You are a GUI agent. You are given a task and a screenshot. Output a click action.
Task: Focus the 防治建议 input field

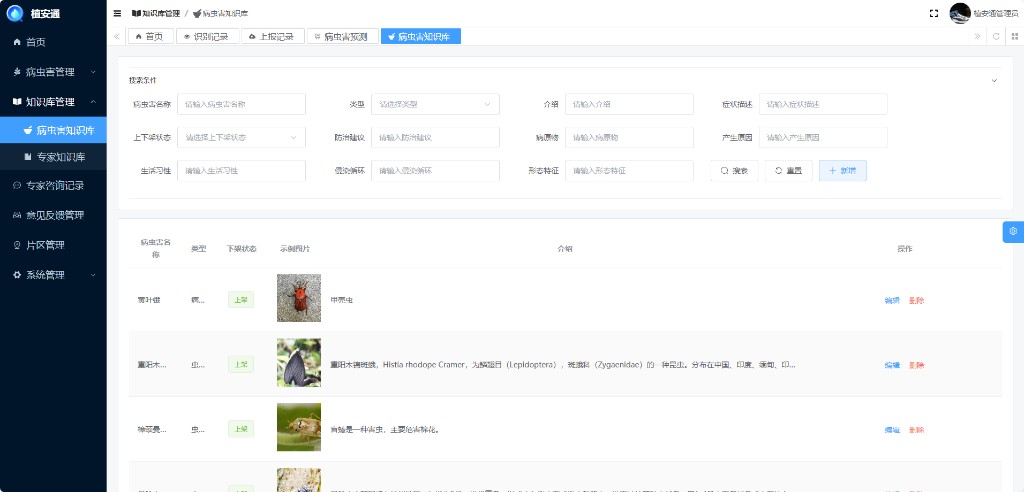[435, 138]
